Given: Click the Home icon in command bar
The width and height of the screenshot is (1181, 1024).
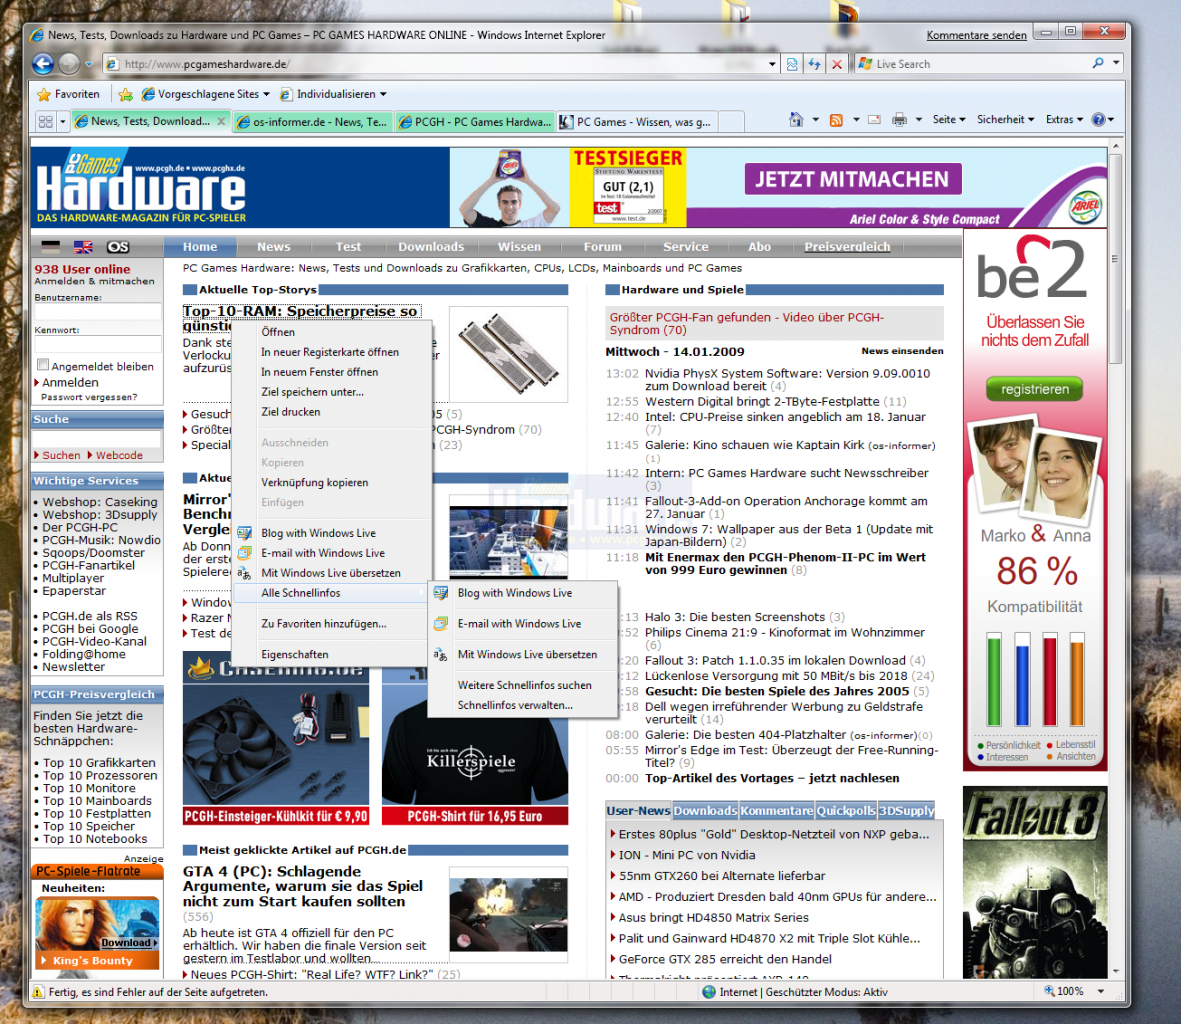Looking at the screenshot, I should [796, 119].
